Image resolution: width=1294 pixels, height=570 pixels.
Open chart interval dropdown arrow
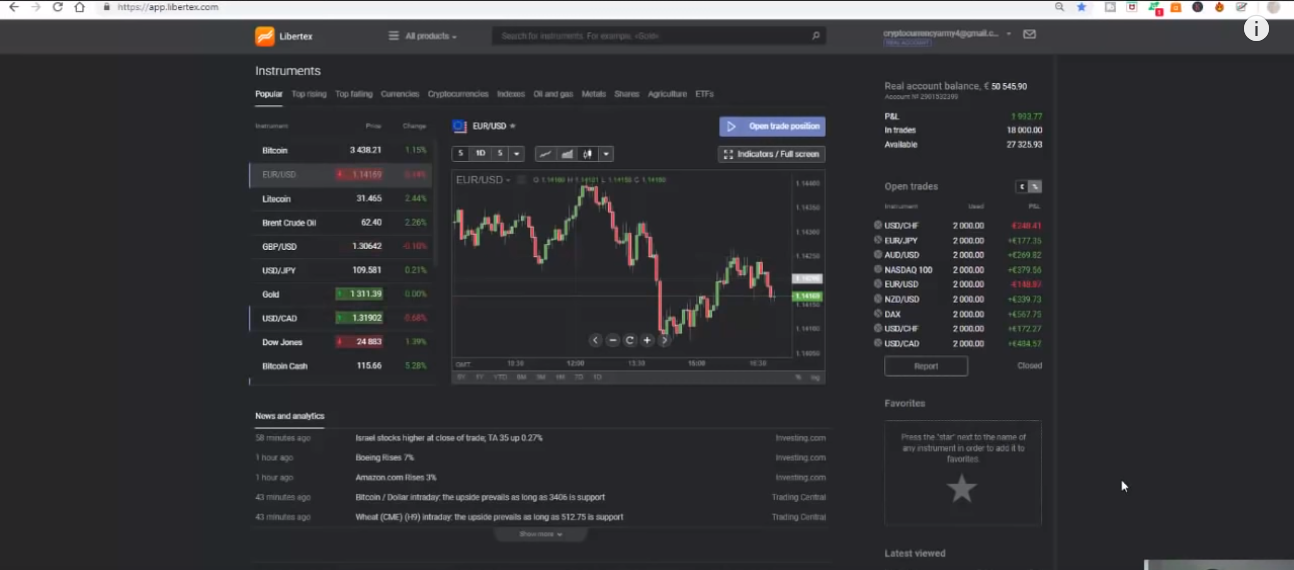[x=517, y=154]
